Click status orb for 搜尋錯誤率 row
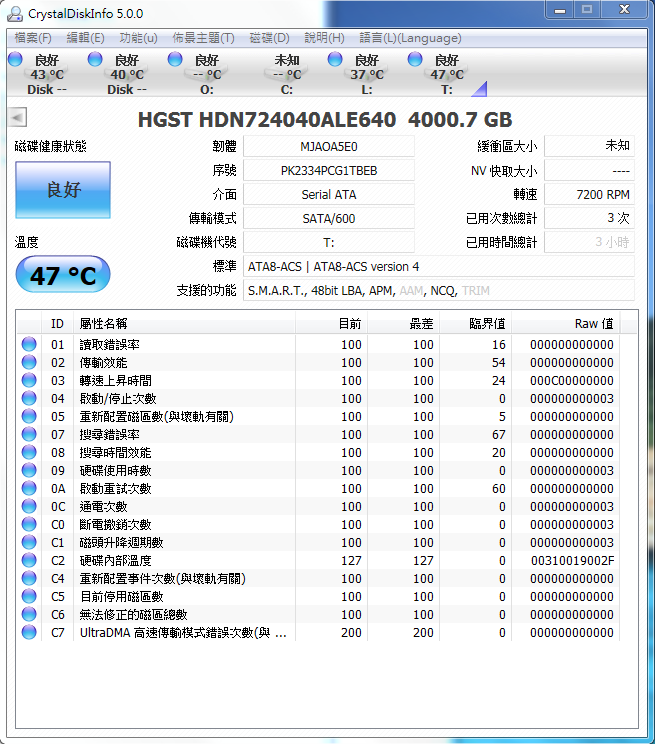This screenshot has width=655, height=744. [29, 434]
